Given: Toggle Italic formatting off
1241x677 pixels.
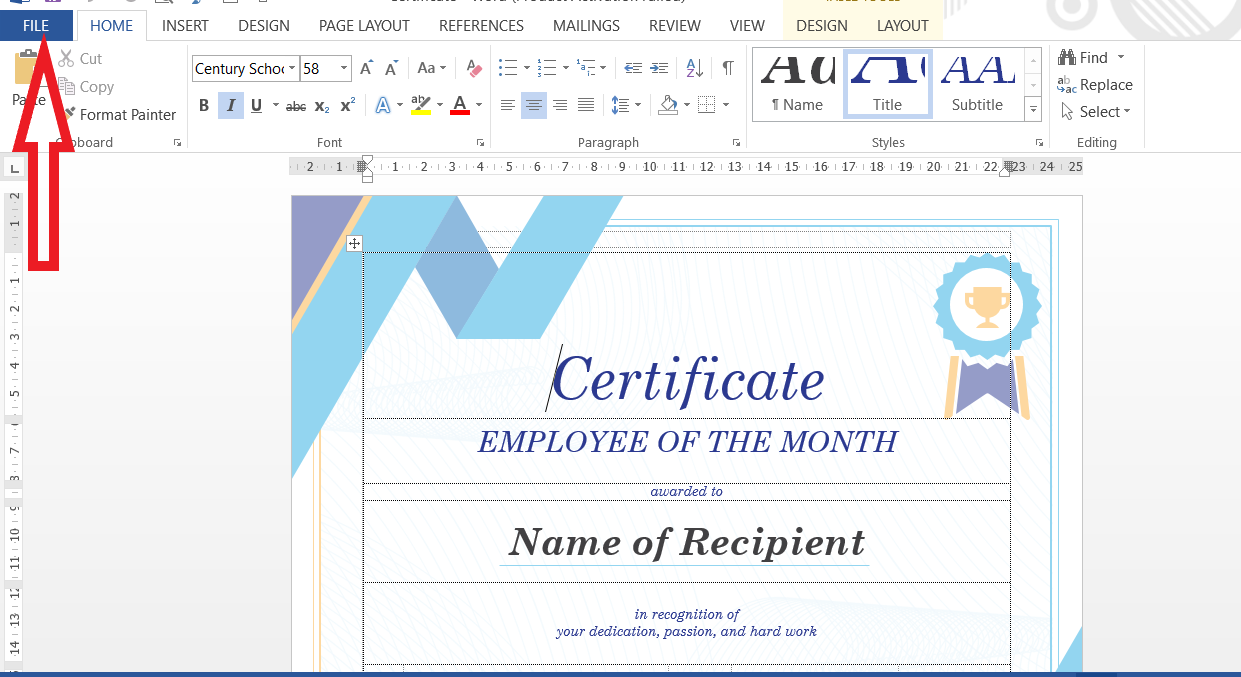Looking at the screenshot, I should coord(231,105).
